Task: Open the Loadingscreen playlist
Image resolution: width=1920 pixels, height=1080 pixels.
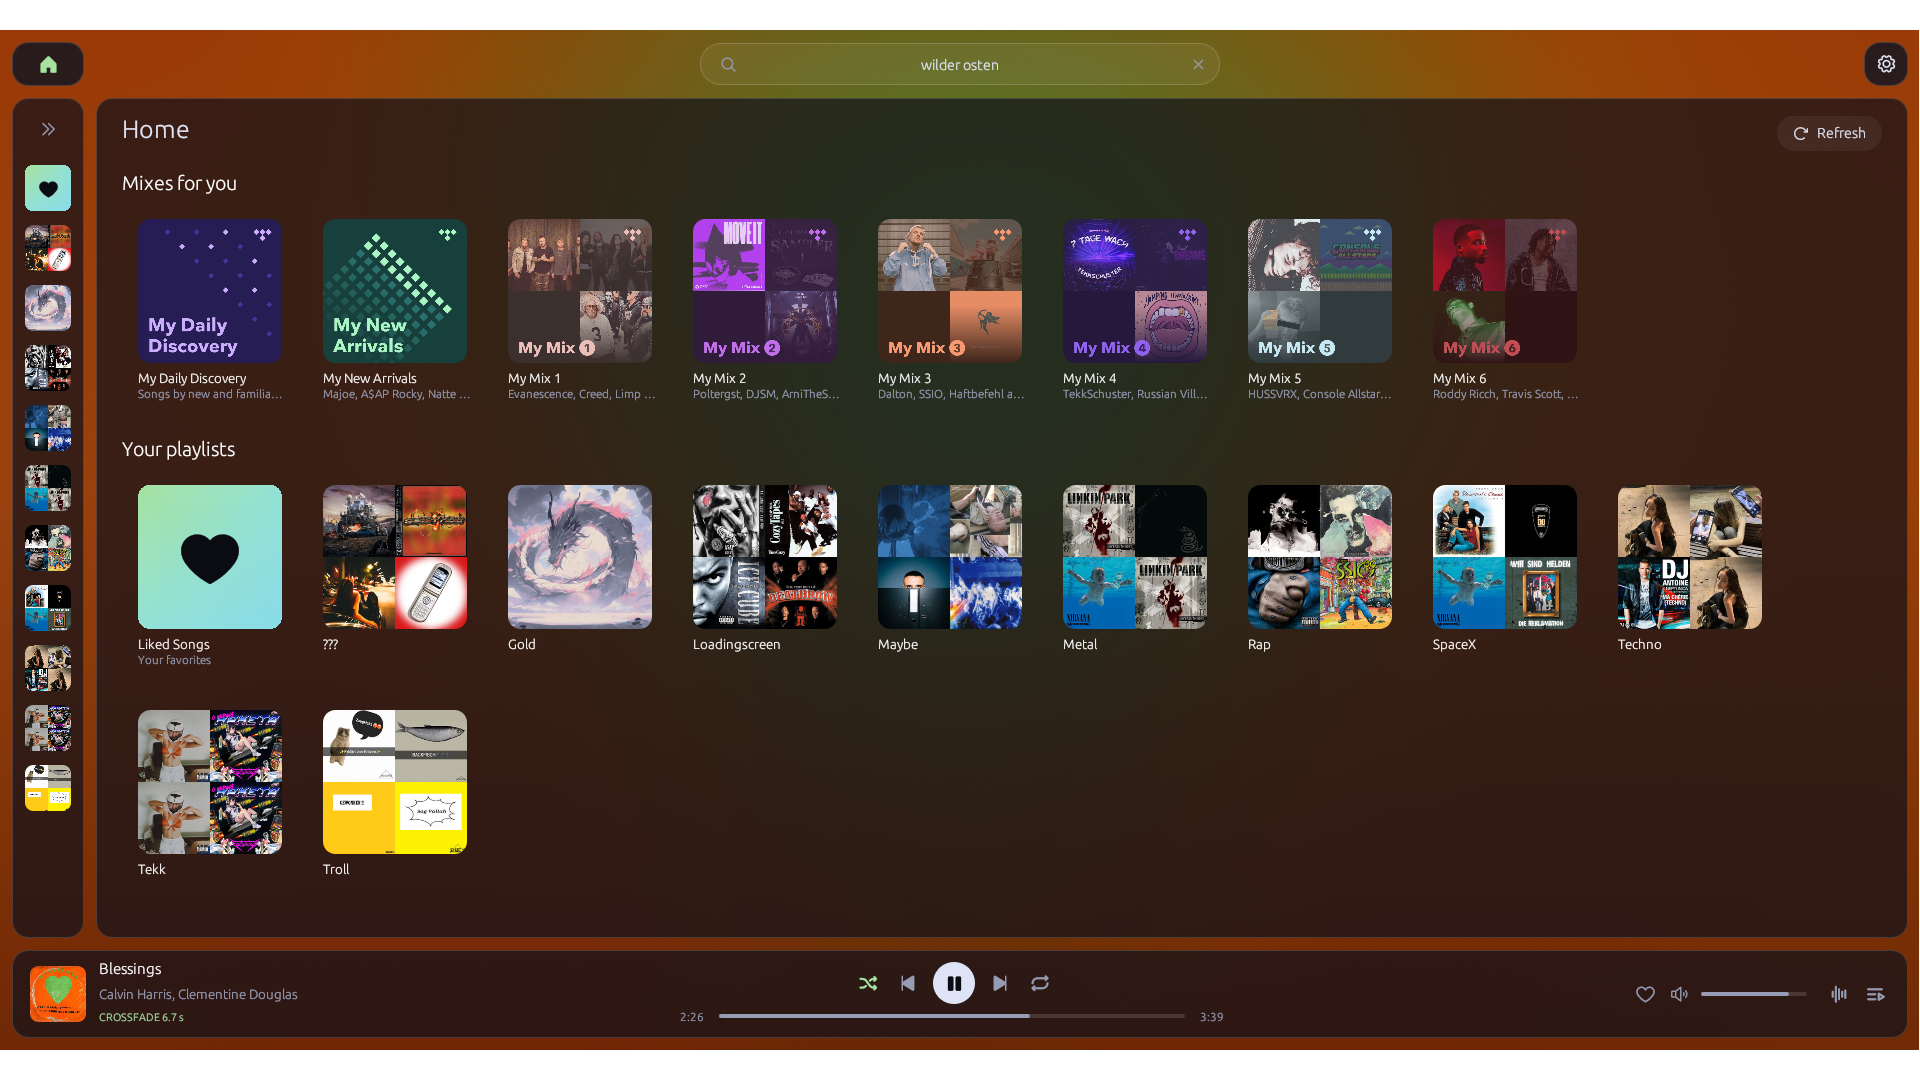Action: click(x=765, y=557)
